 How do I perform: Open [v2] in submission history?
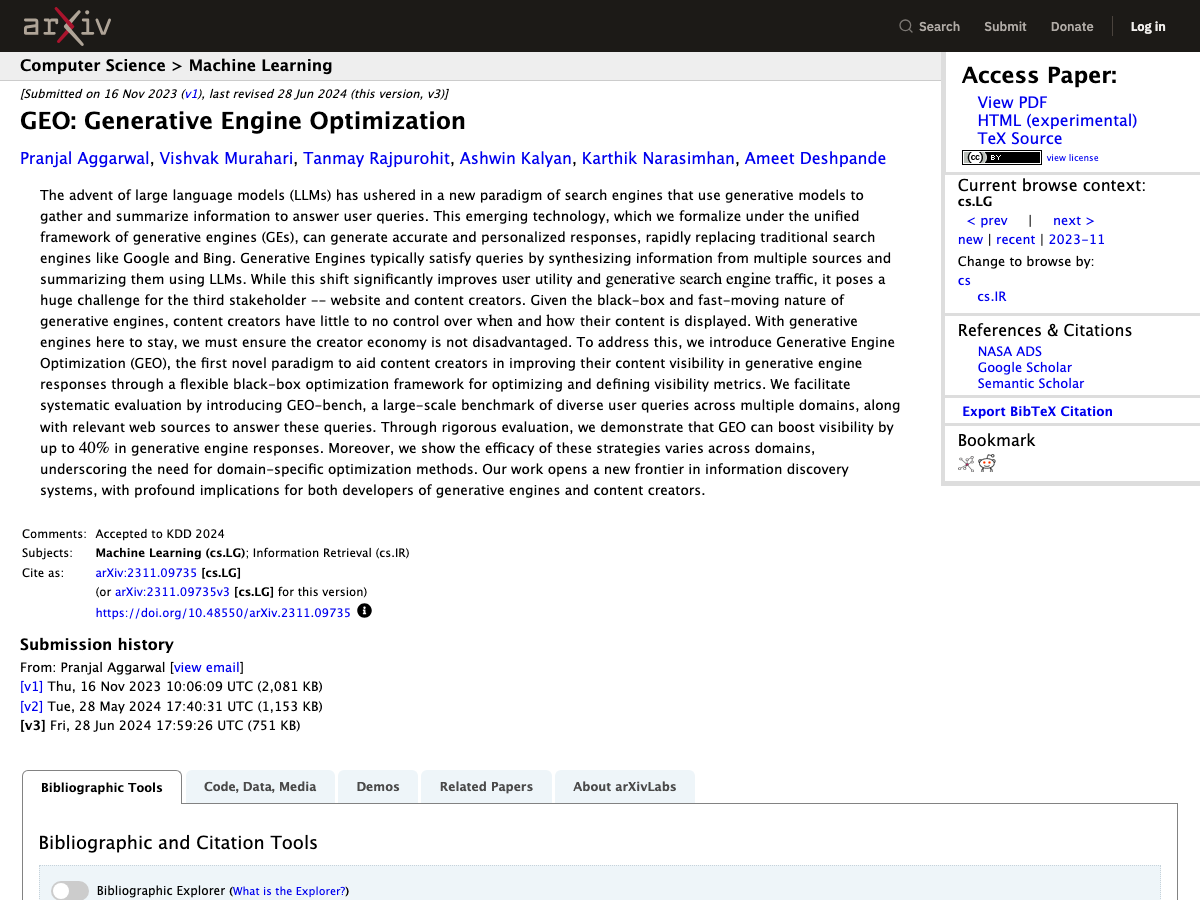point(31,706)
